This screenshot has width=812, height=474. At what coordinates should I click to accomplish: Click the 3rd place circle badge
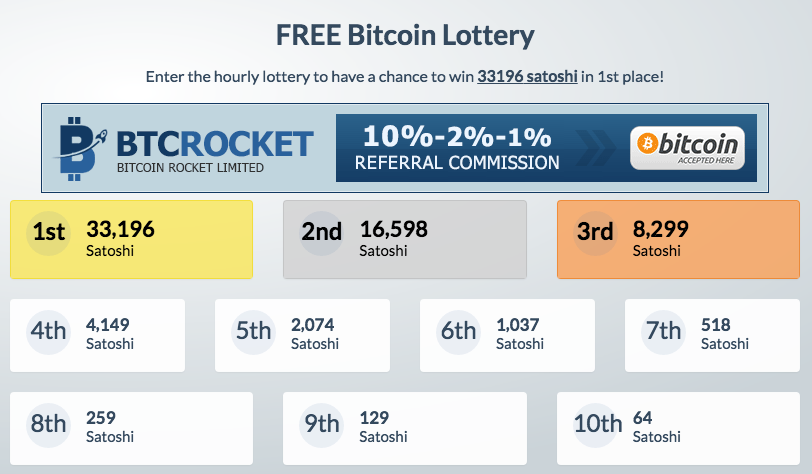pyautogui.click(x=595, y=233)
